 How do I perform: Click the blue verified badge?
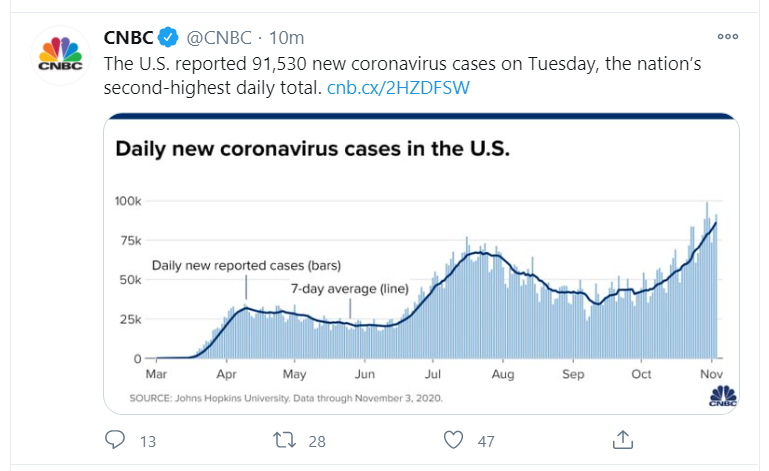(x=169, y=38)
